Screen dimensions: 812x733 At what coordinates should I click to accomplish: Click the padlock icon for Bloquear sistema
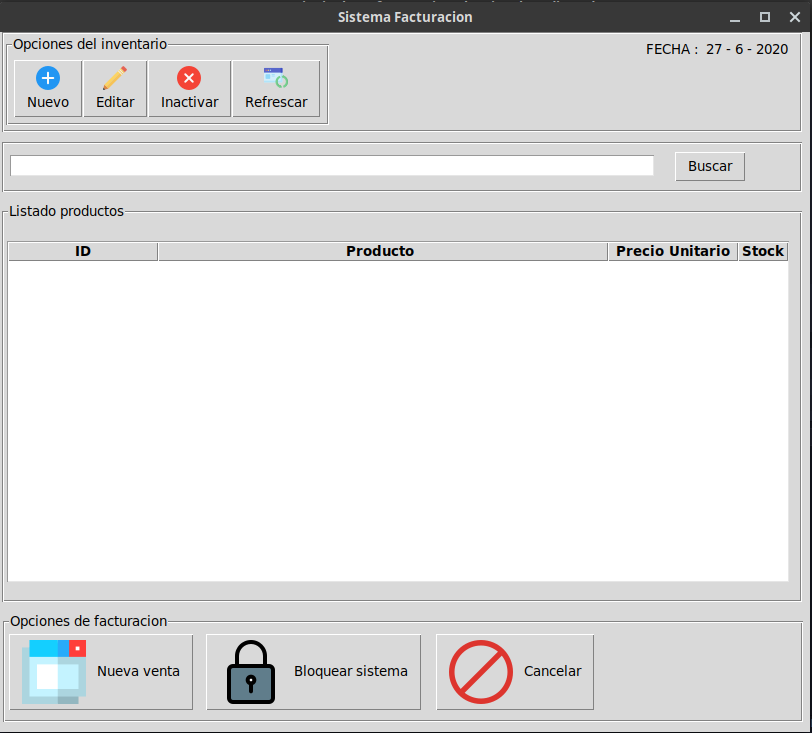[x=249, y=671]
